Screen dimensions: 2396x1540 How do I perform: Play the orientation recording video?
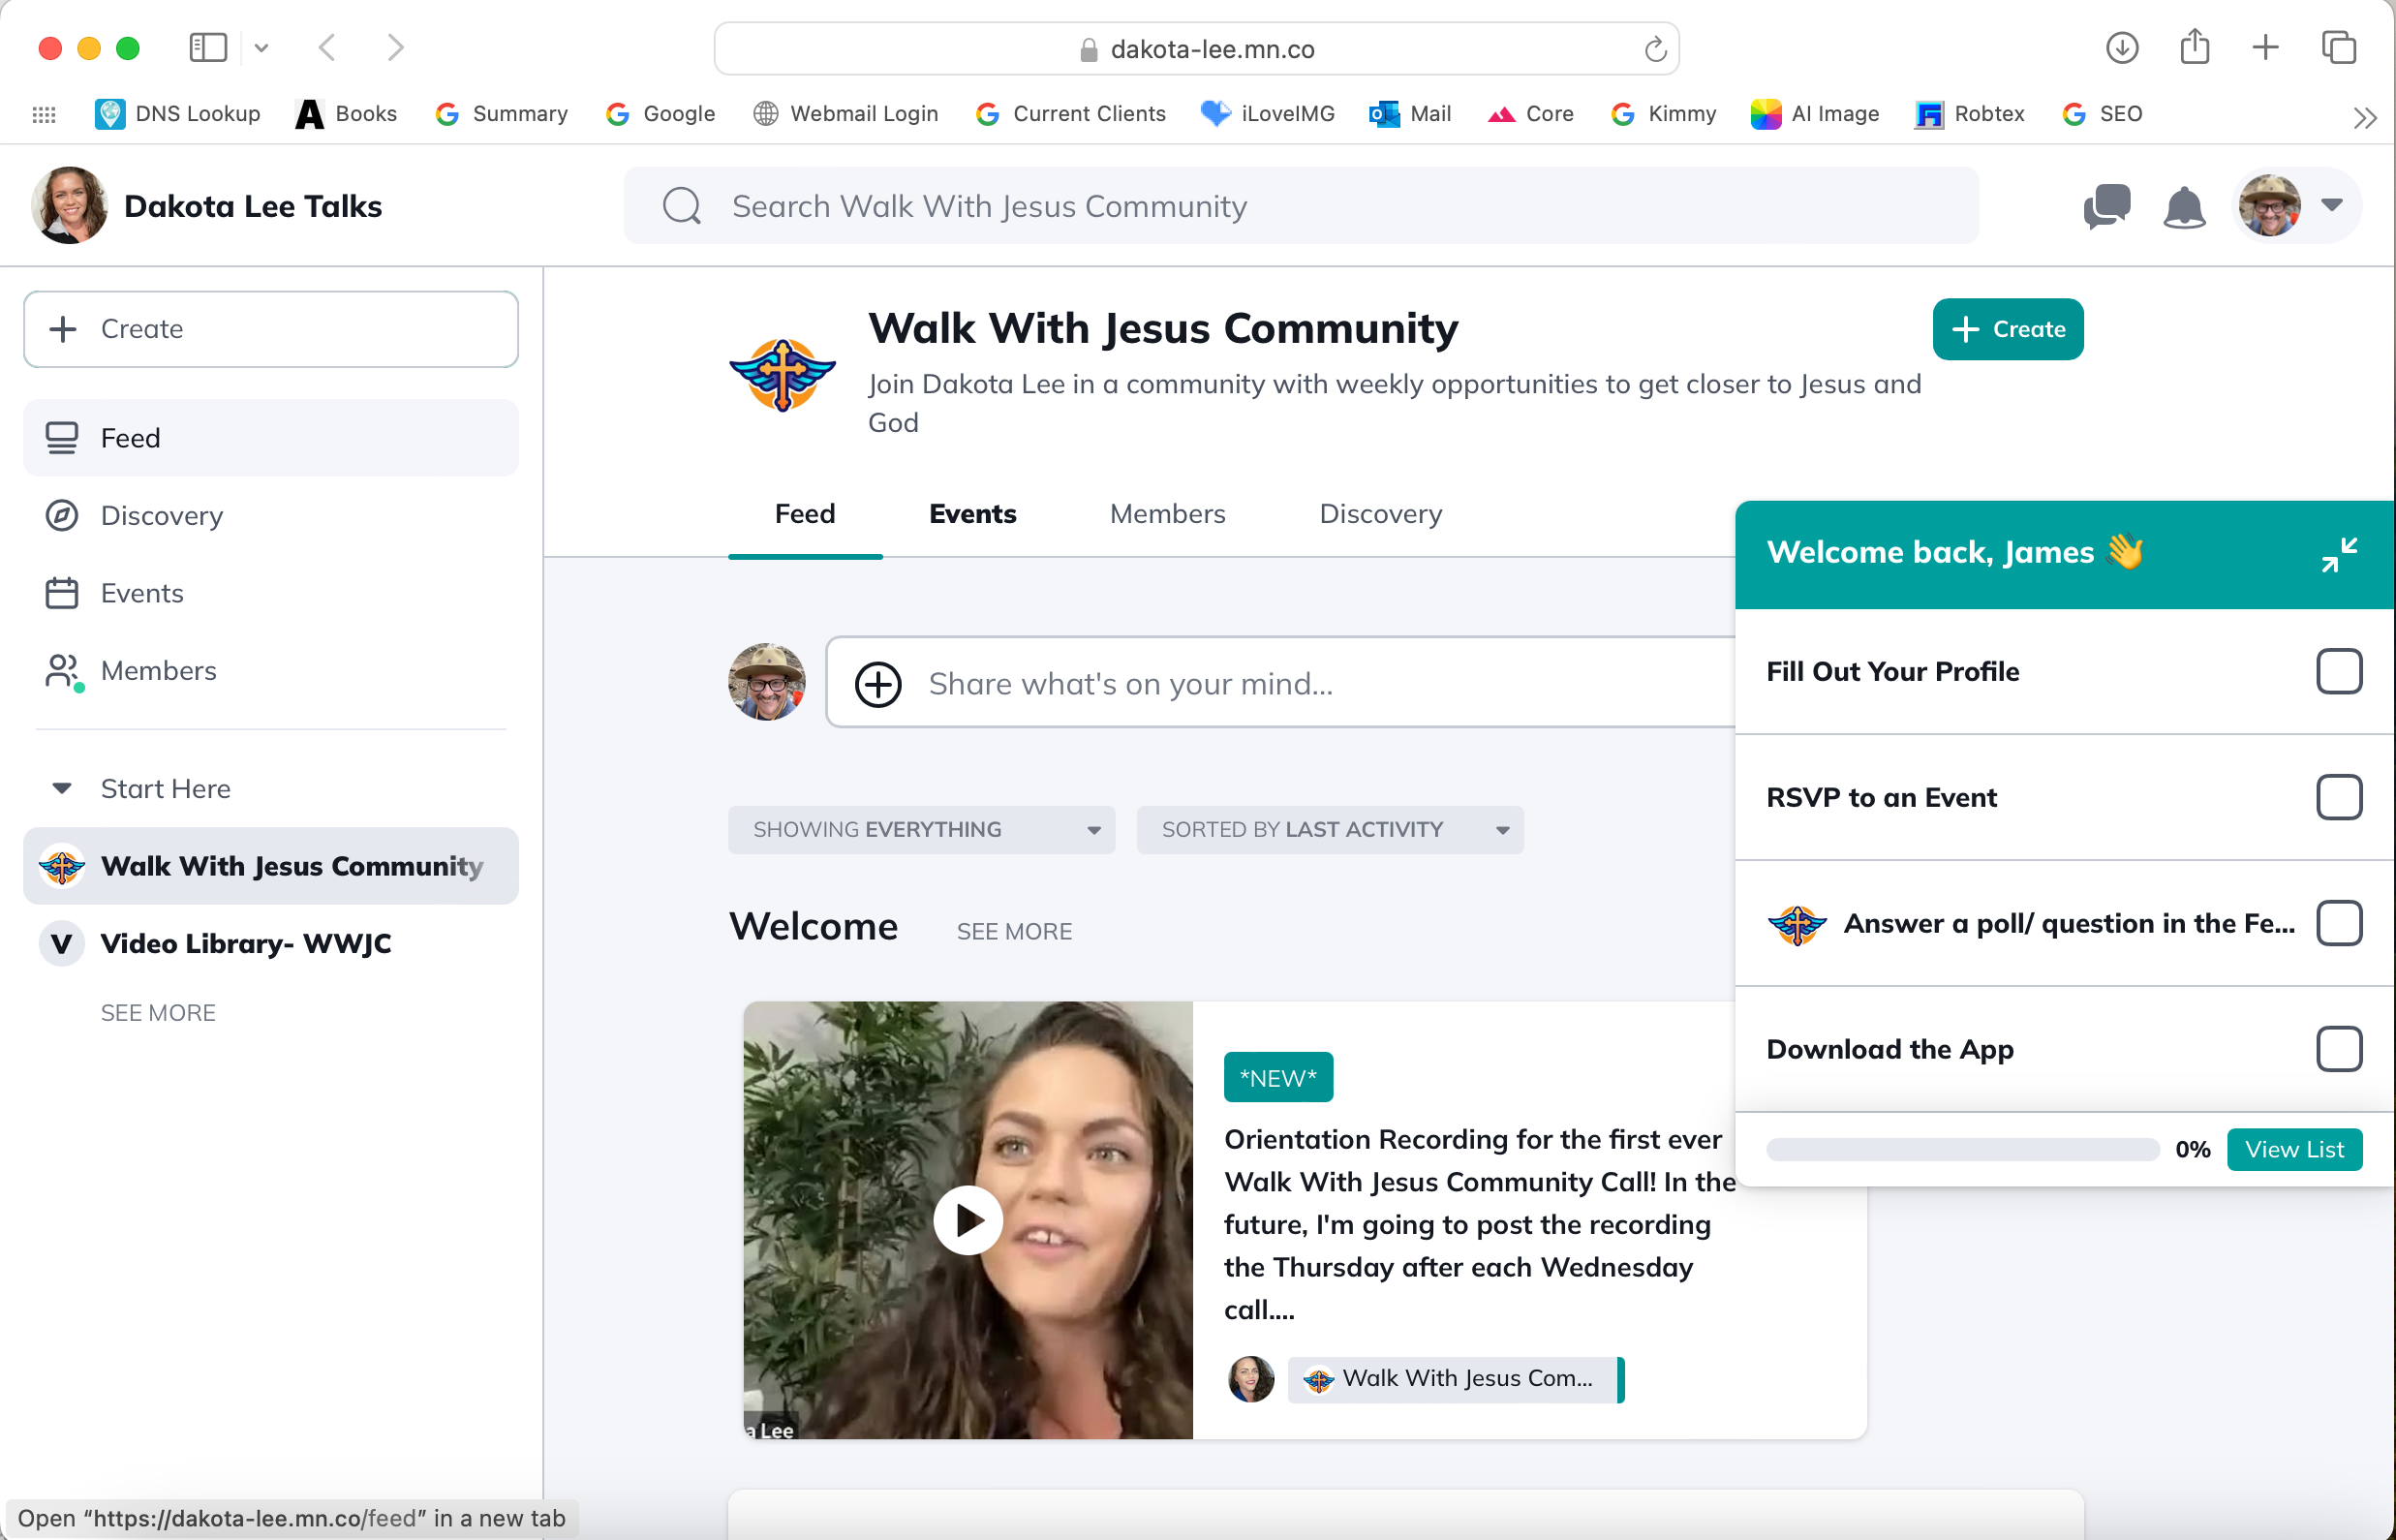coord(967,1220)
